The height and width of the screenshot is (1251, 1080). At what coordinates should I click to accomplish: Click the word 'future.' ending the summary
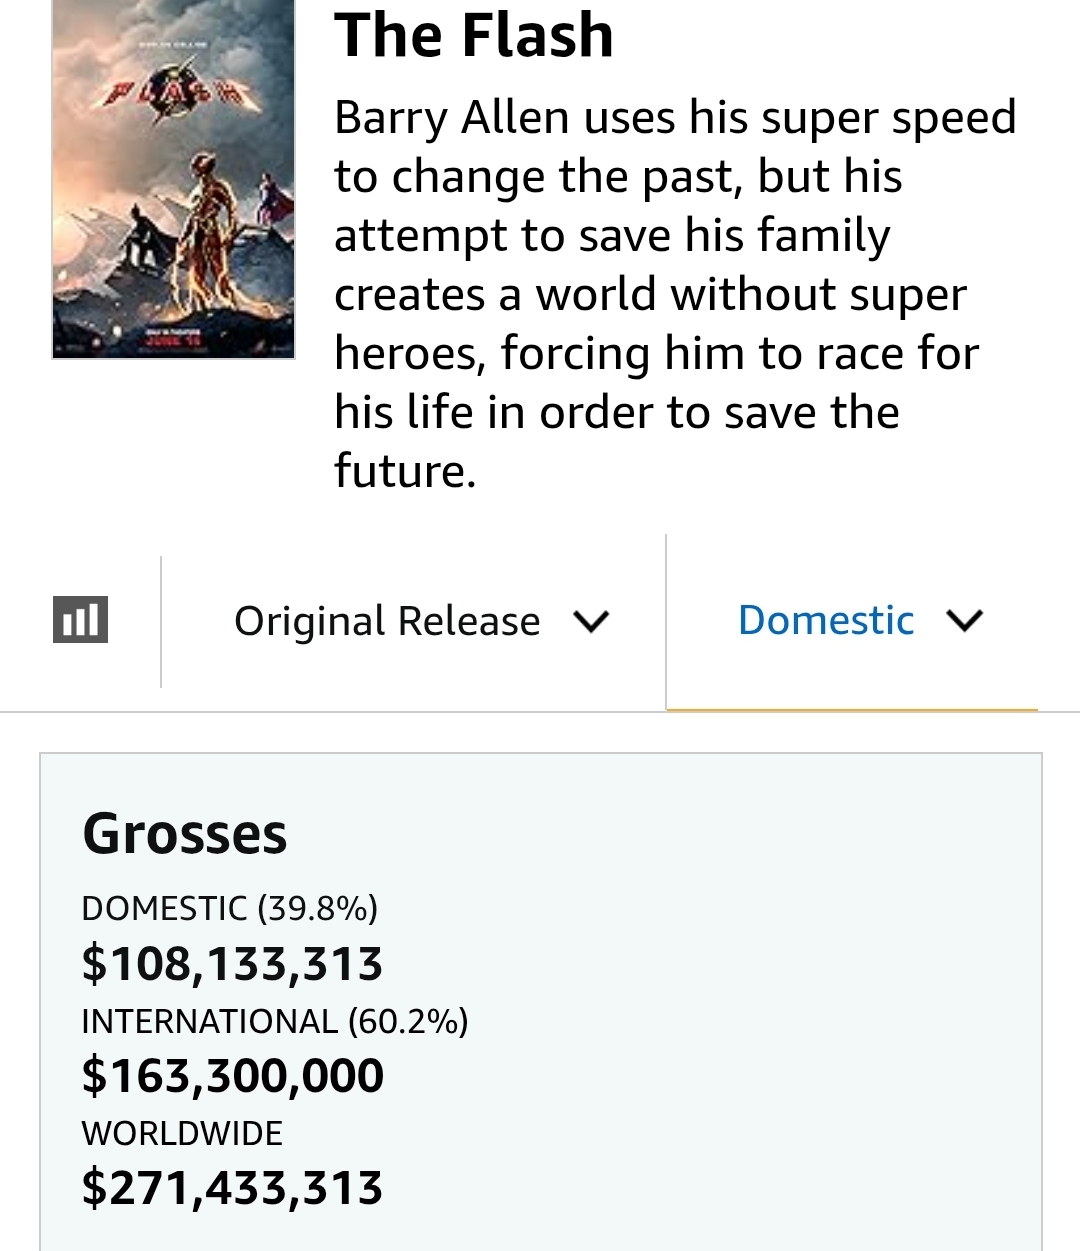click(405, 471)
